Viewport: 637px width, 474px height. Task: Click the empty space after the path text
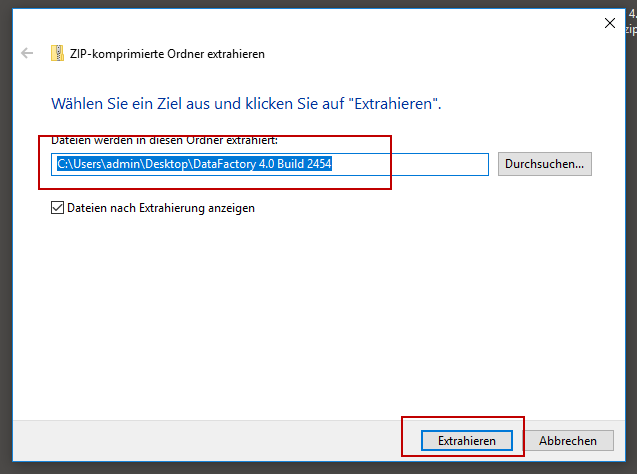pyautogui.click(x=420, y=164)
